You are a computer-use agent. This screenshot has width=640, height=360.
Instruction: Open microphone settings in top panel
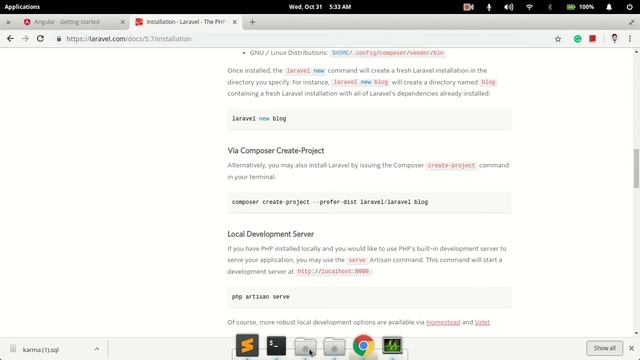tap(489, 7)
